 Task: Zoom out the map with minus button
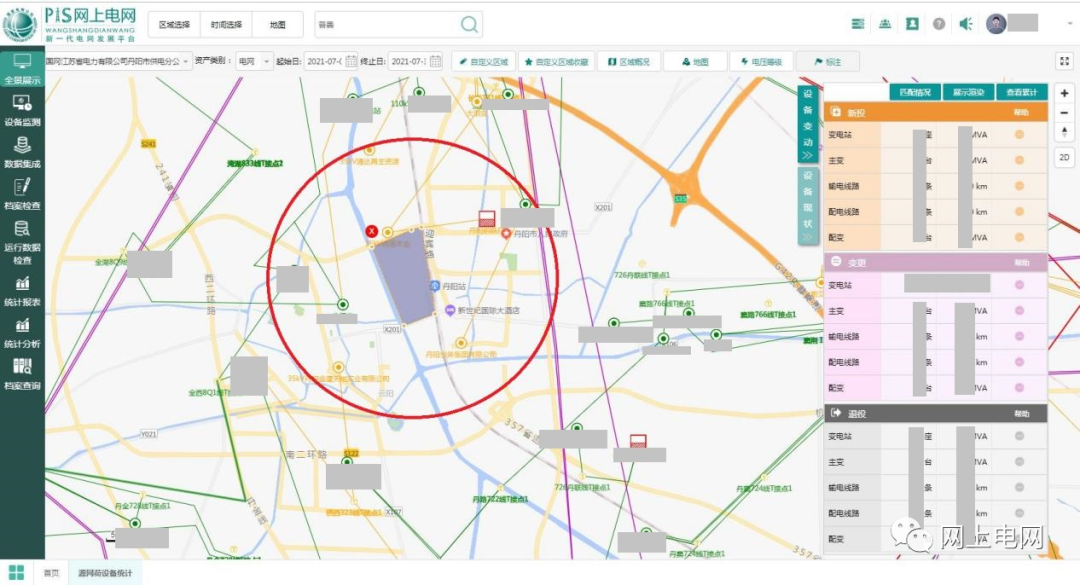(x=1064, y=112)
